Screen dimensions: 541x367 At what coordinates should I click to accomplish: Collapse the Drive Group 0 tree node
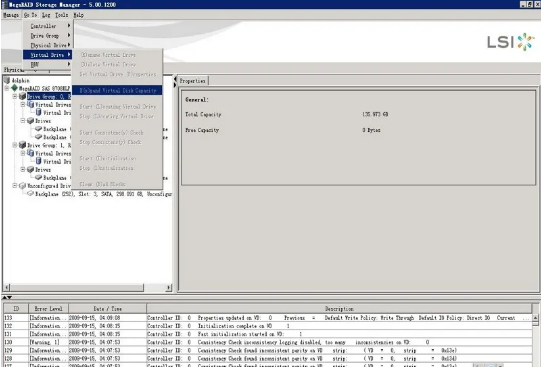click(15, 97)
